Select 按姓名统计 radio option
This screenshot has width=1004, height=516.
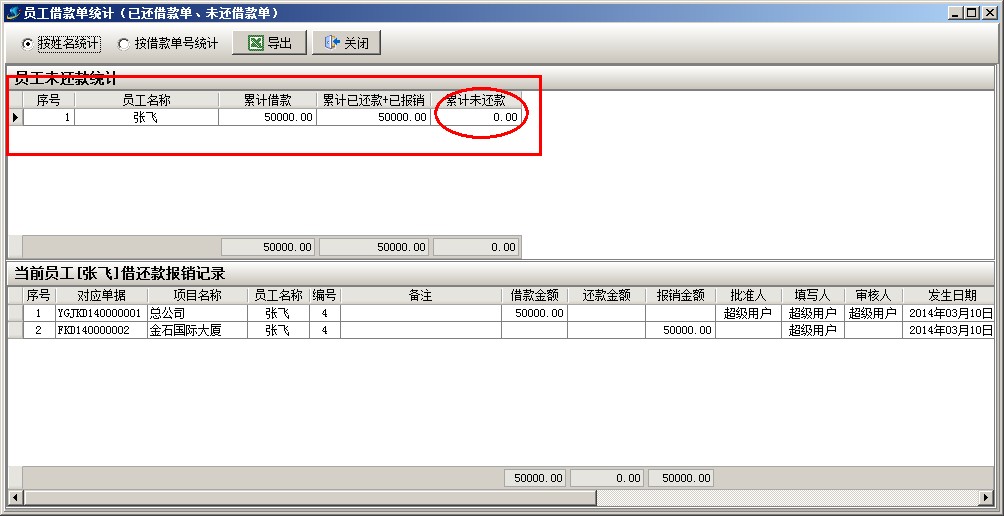[27, 44]
